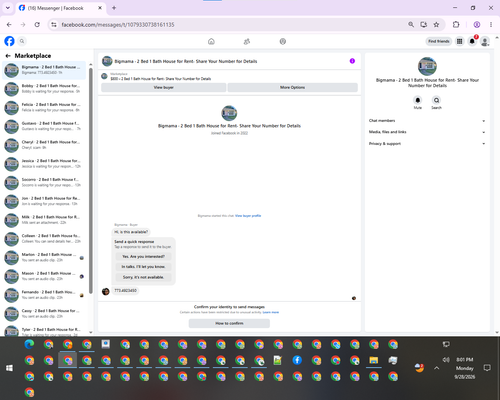Expand the Chat members section
The width and height of the screenshot is (500, 400).
click(x=427, y=121)
